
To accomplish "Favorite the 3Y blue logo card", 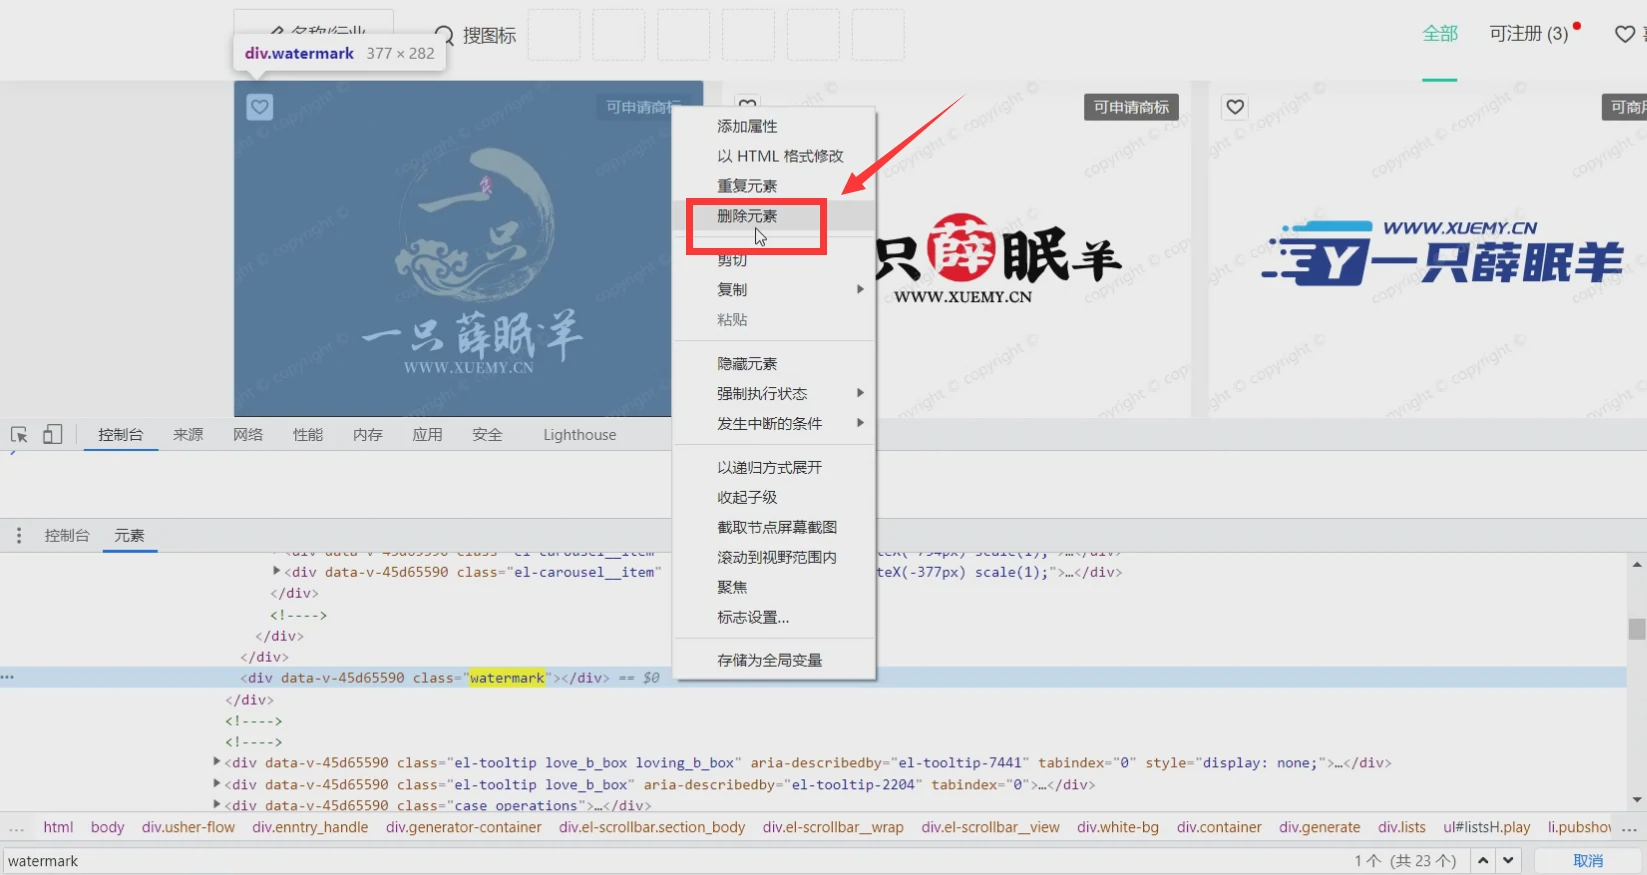I will coord(1236,107).
